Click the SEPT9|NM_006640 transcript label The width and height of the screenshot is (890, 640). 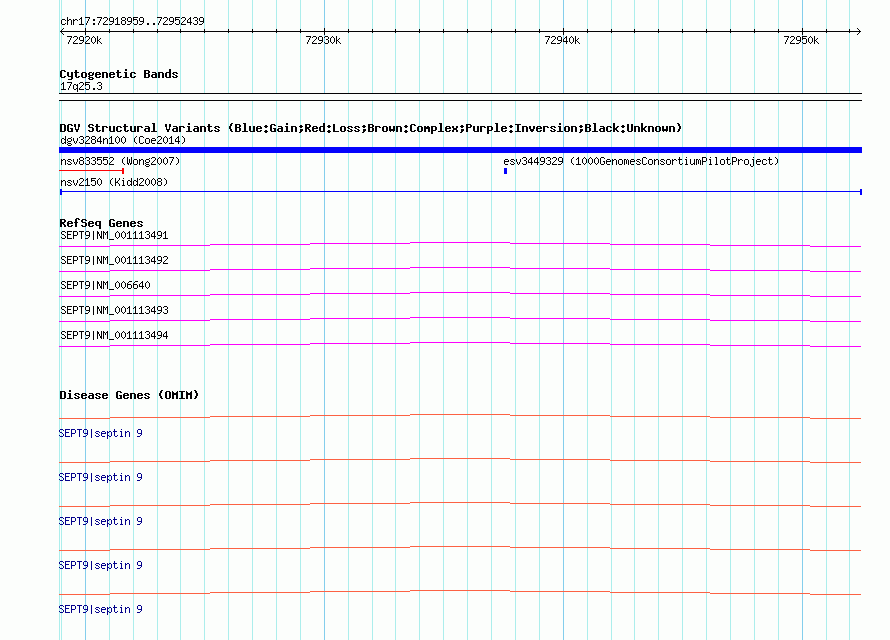(105, 285)
